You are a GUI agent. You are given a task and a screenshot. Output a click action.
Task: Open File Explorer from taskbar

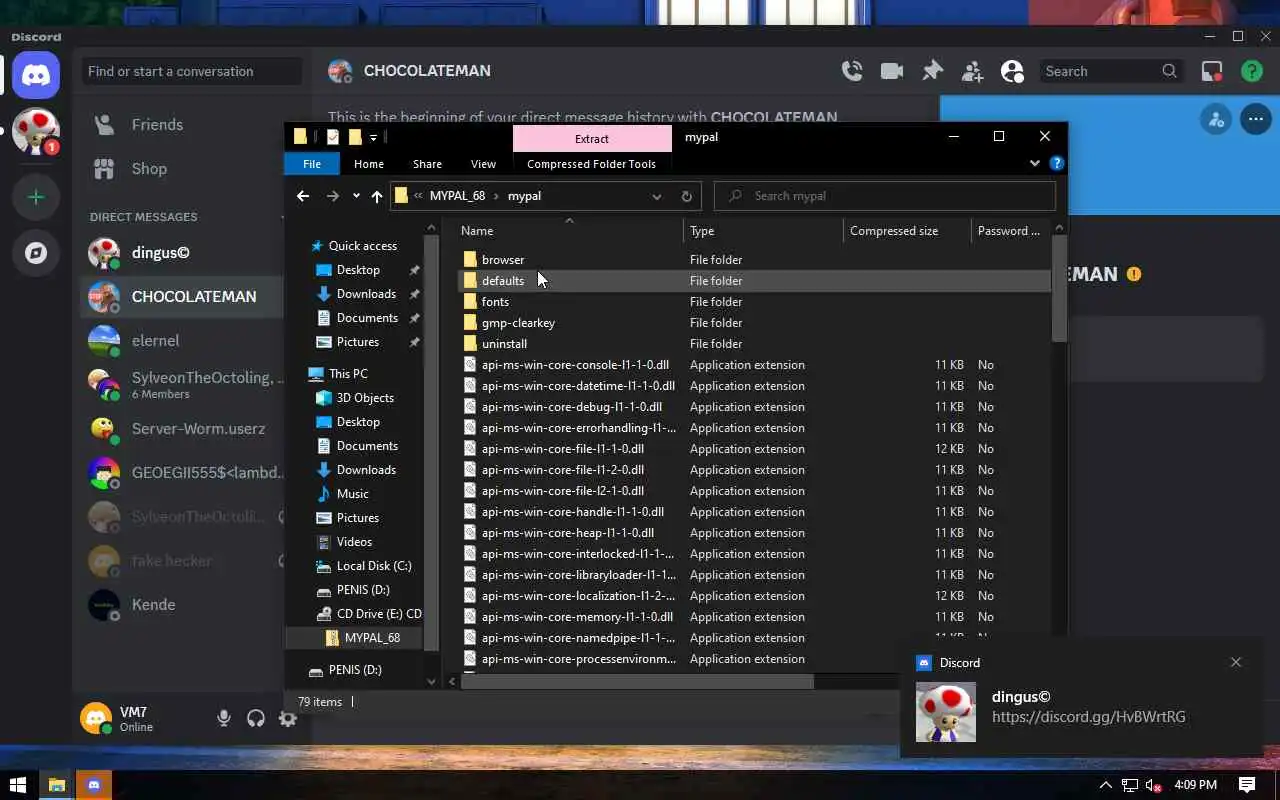56,785
